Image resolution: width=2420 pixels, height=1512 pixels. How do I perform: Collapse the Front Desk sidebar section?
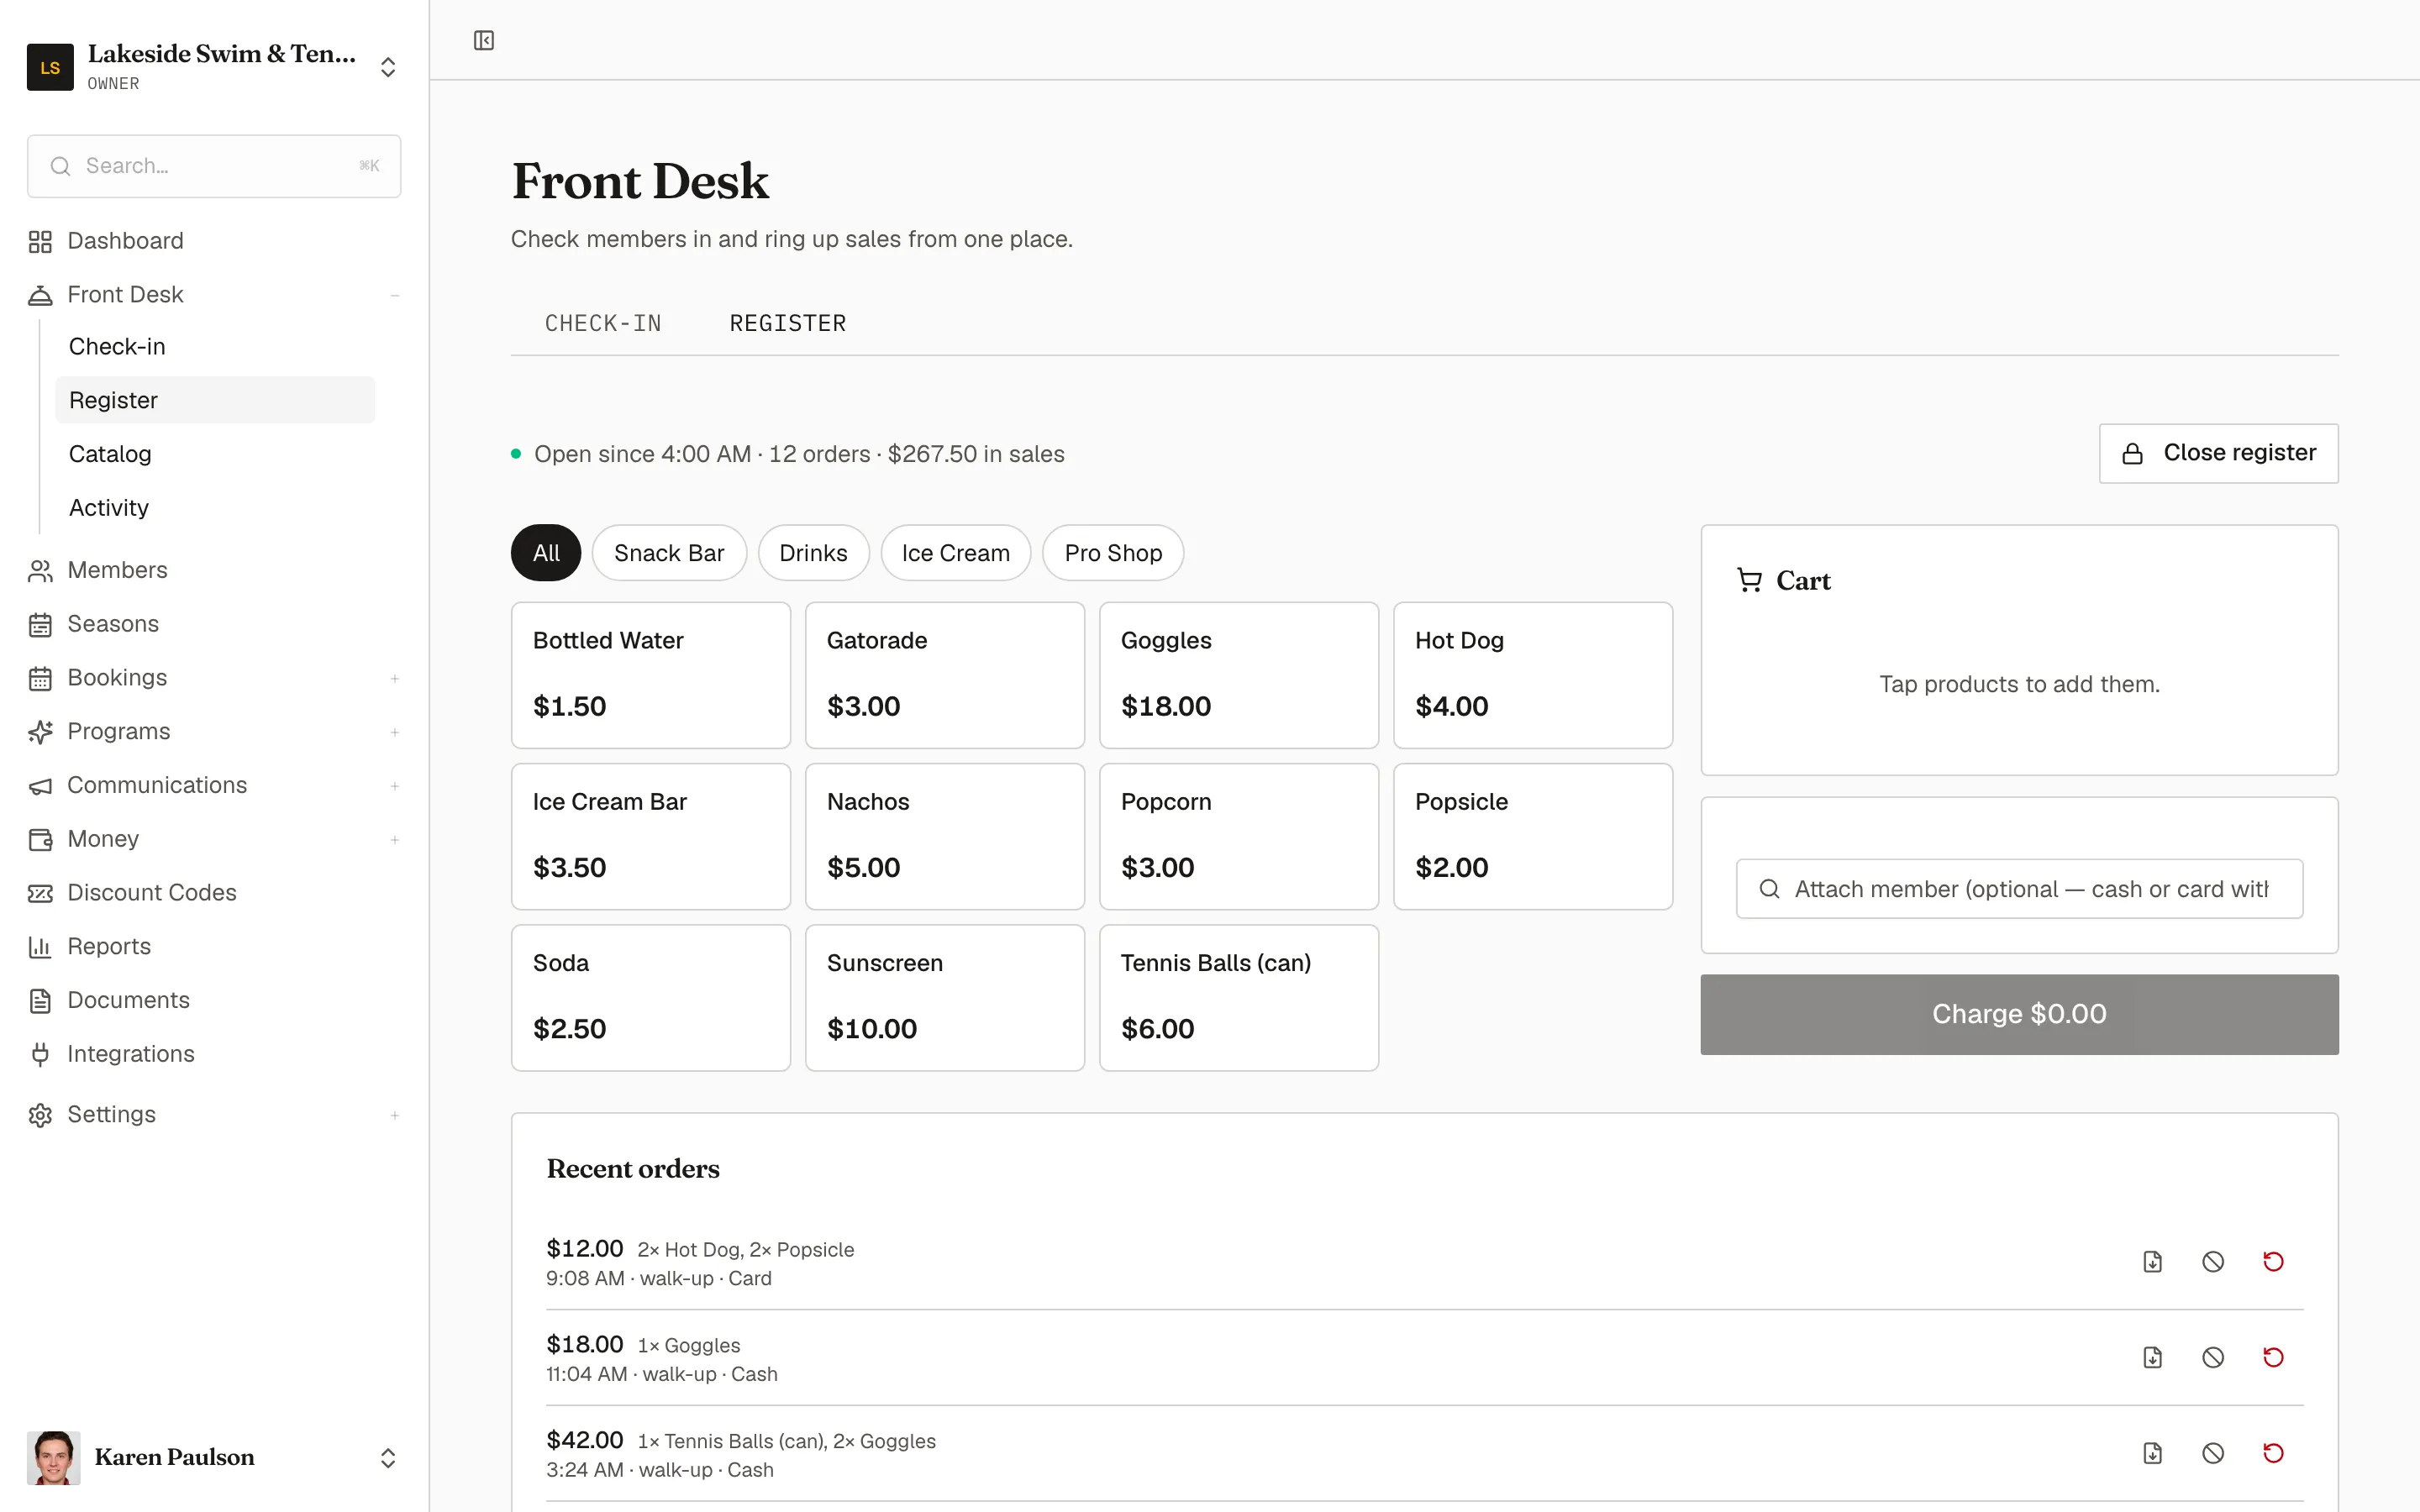pyautogui.click(x=395, y=295)
